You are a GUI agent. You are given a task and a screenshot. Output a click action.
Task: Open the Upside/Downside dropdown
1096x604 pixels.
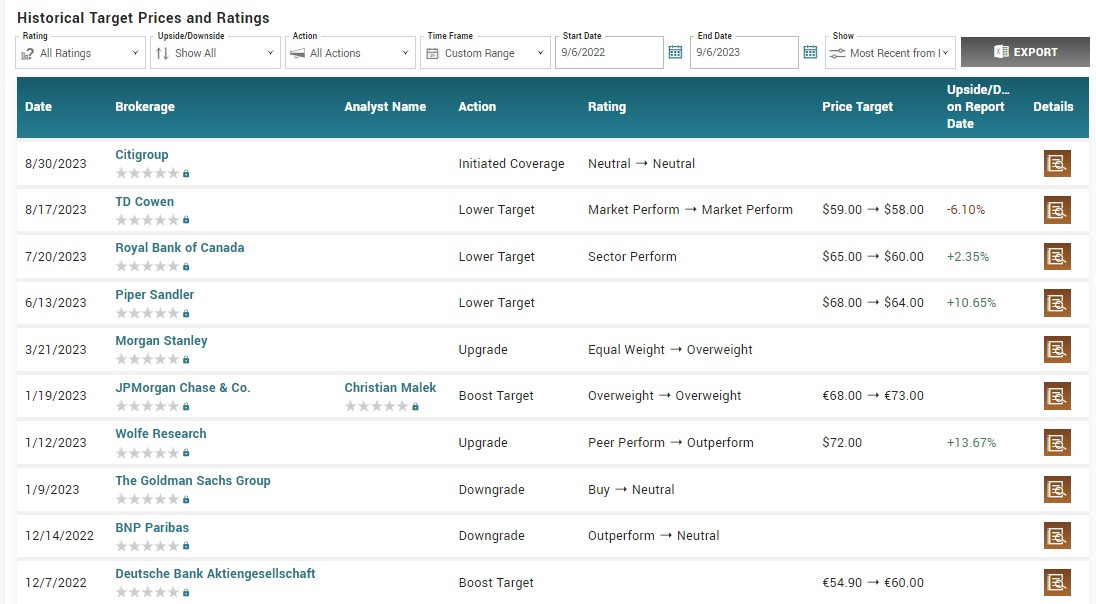[215, 53]
